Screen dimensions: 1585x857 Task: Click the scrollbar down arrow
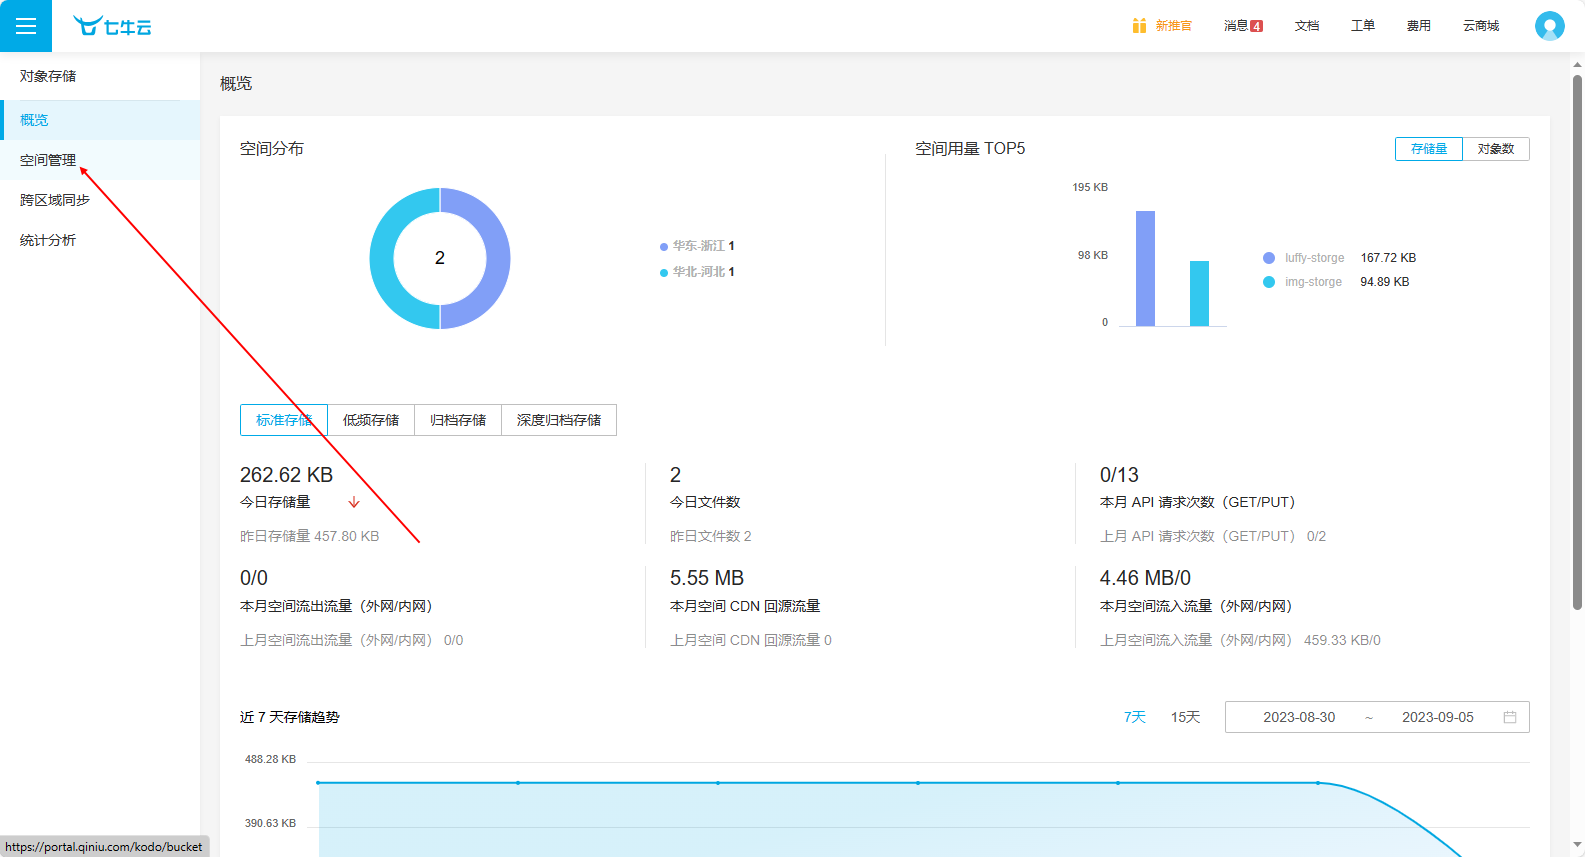[x=1577, y=845]
